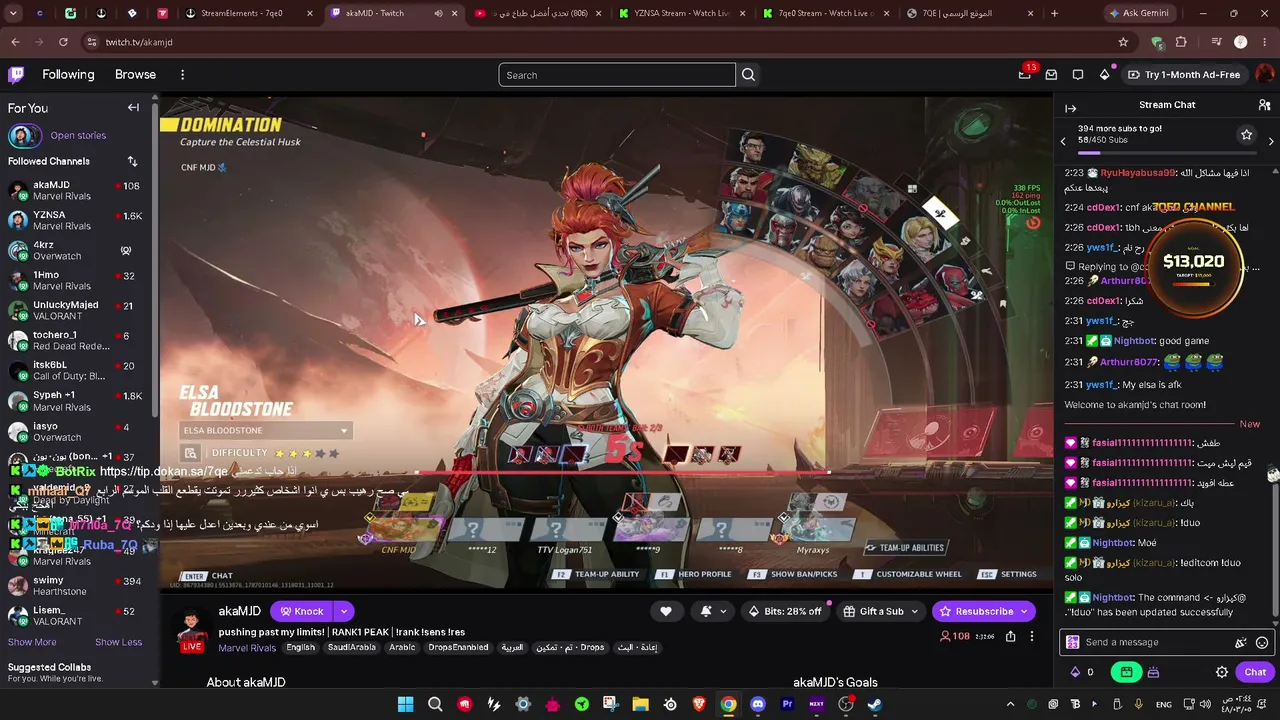
Task: Open the Elsa Bloodstone hero dropdown
Action: (x=265, y=430)
